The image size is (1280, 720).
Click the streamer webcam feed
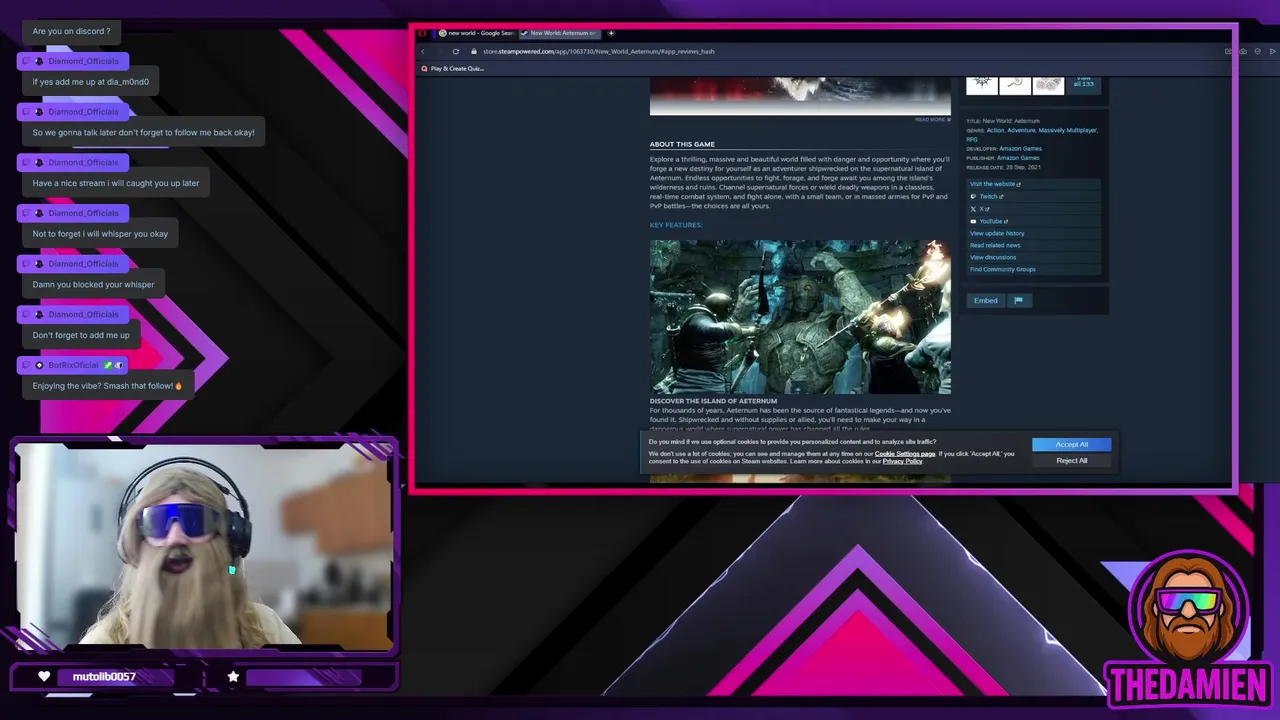tap(204, 547)
